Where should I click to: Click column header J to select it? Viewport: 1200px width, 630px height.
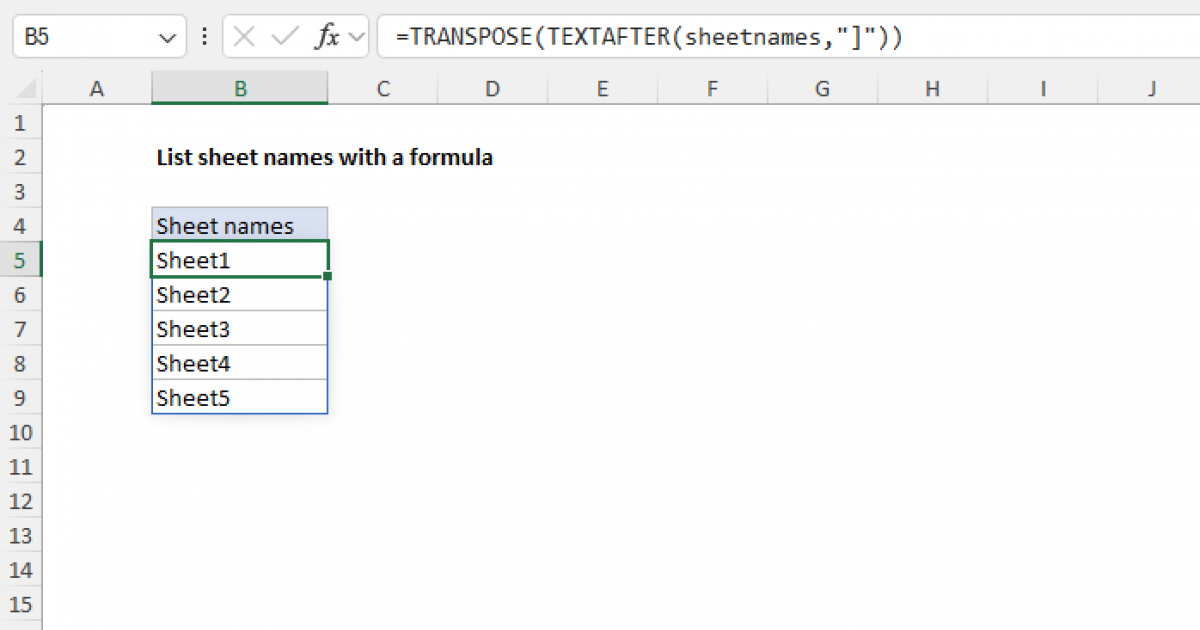pos(1152,88)
